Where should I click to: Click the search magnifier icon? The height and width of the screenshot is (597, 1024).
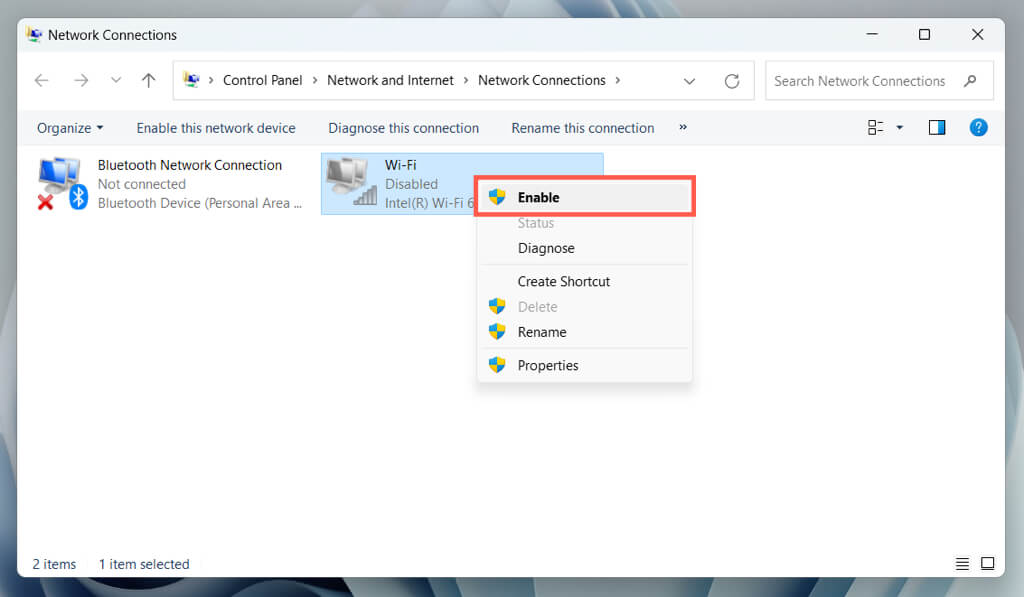point(970,81)
